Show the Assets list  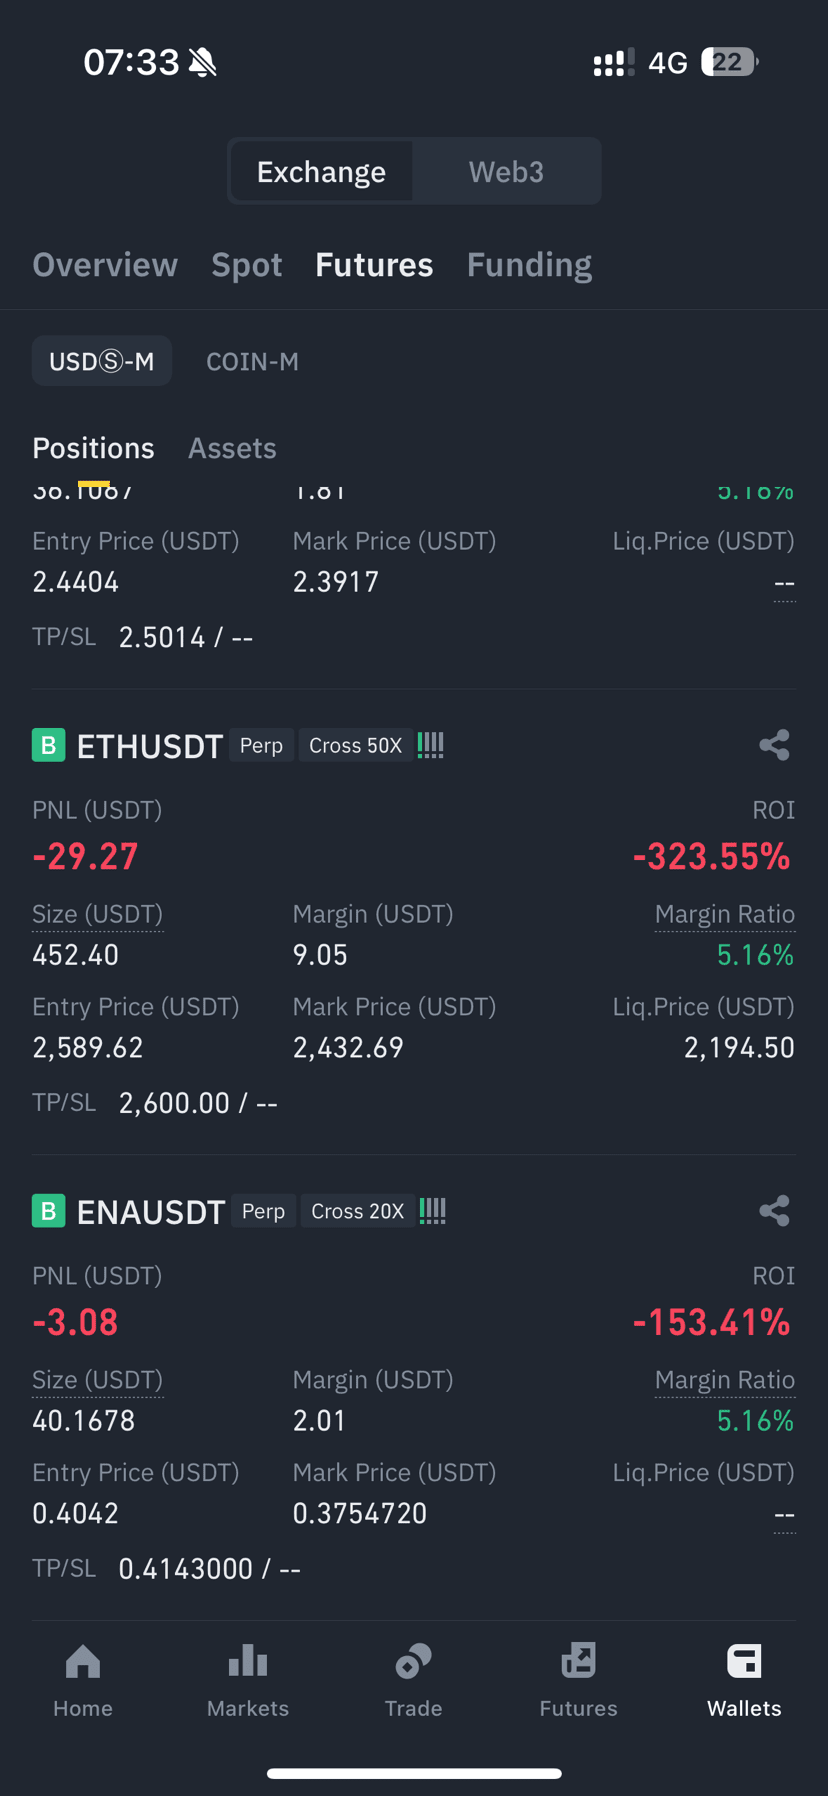coord(232,448)
